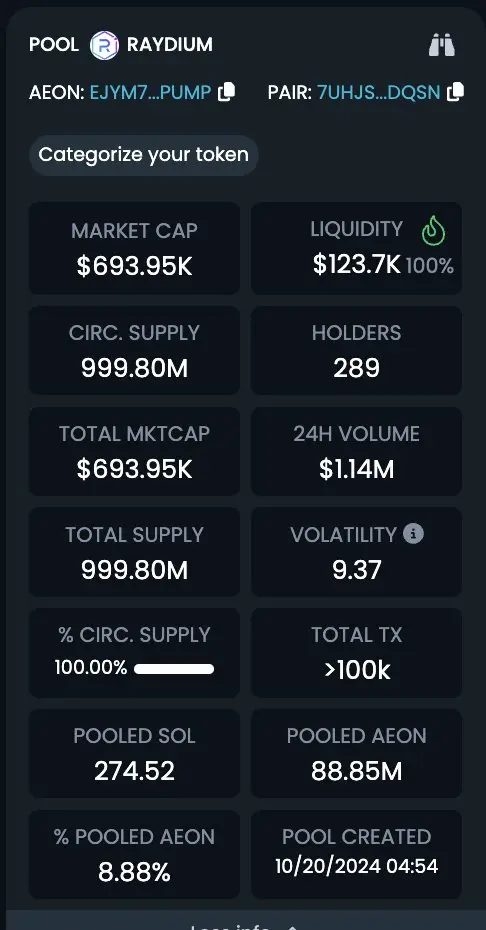Click the Categorize your token button
The width and height of the screenshot is (486, 930).
(x=144, y=155)
